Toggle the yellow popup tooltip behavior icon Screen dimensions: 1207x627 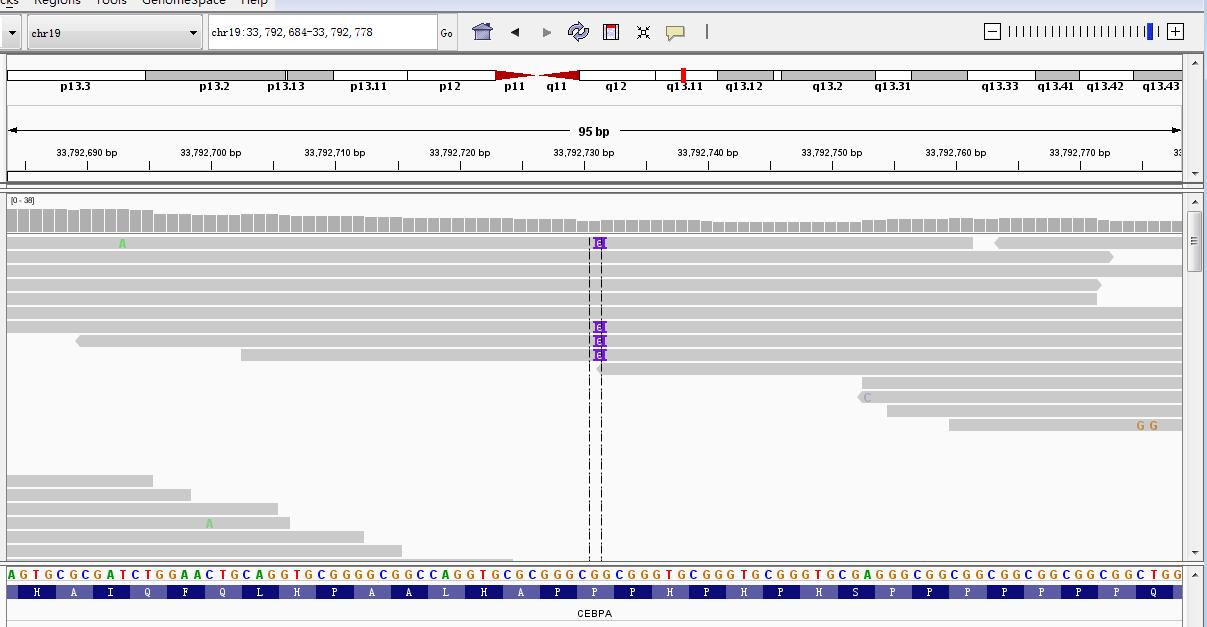pos(676,31)
